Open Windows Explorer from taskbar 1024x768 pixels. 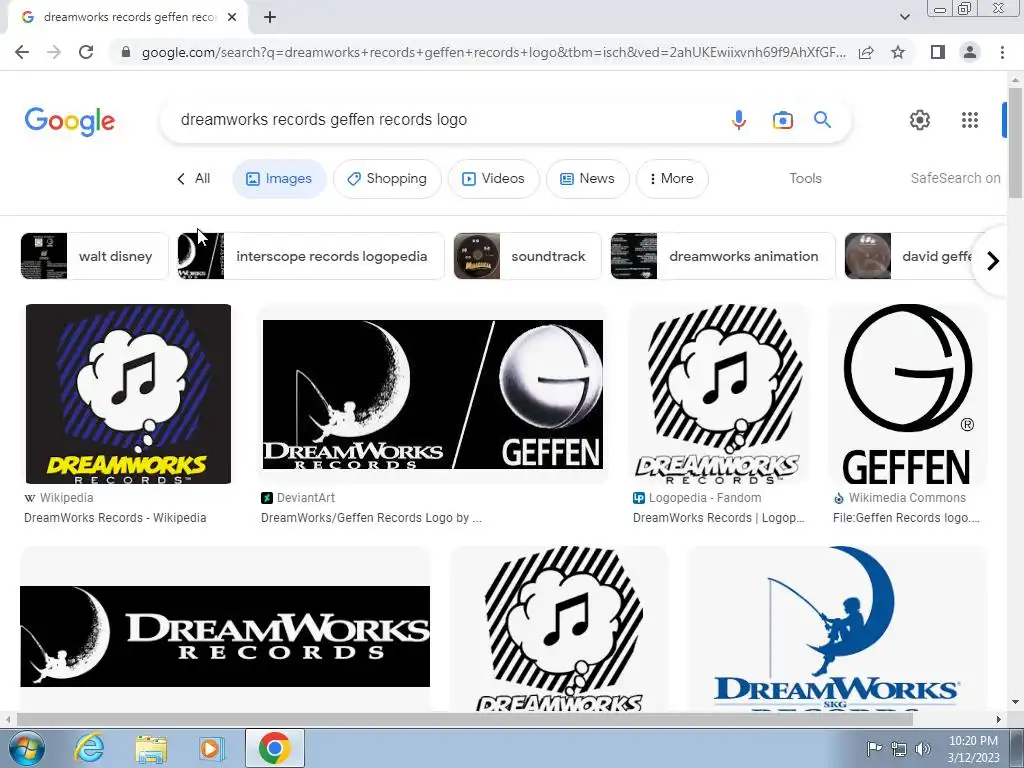[151, 748]
